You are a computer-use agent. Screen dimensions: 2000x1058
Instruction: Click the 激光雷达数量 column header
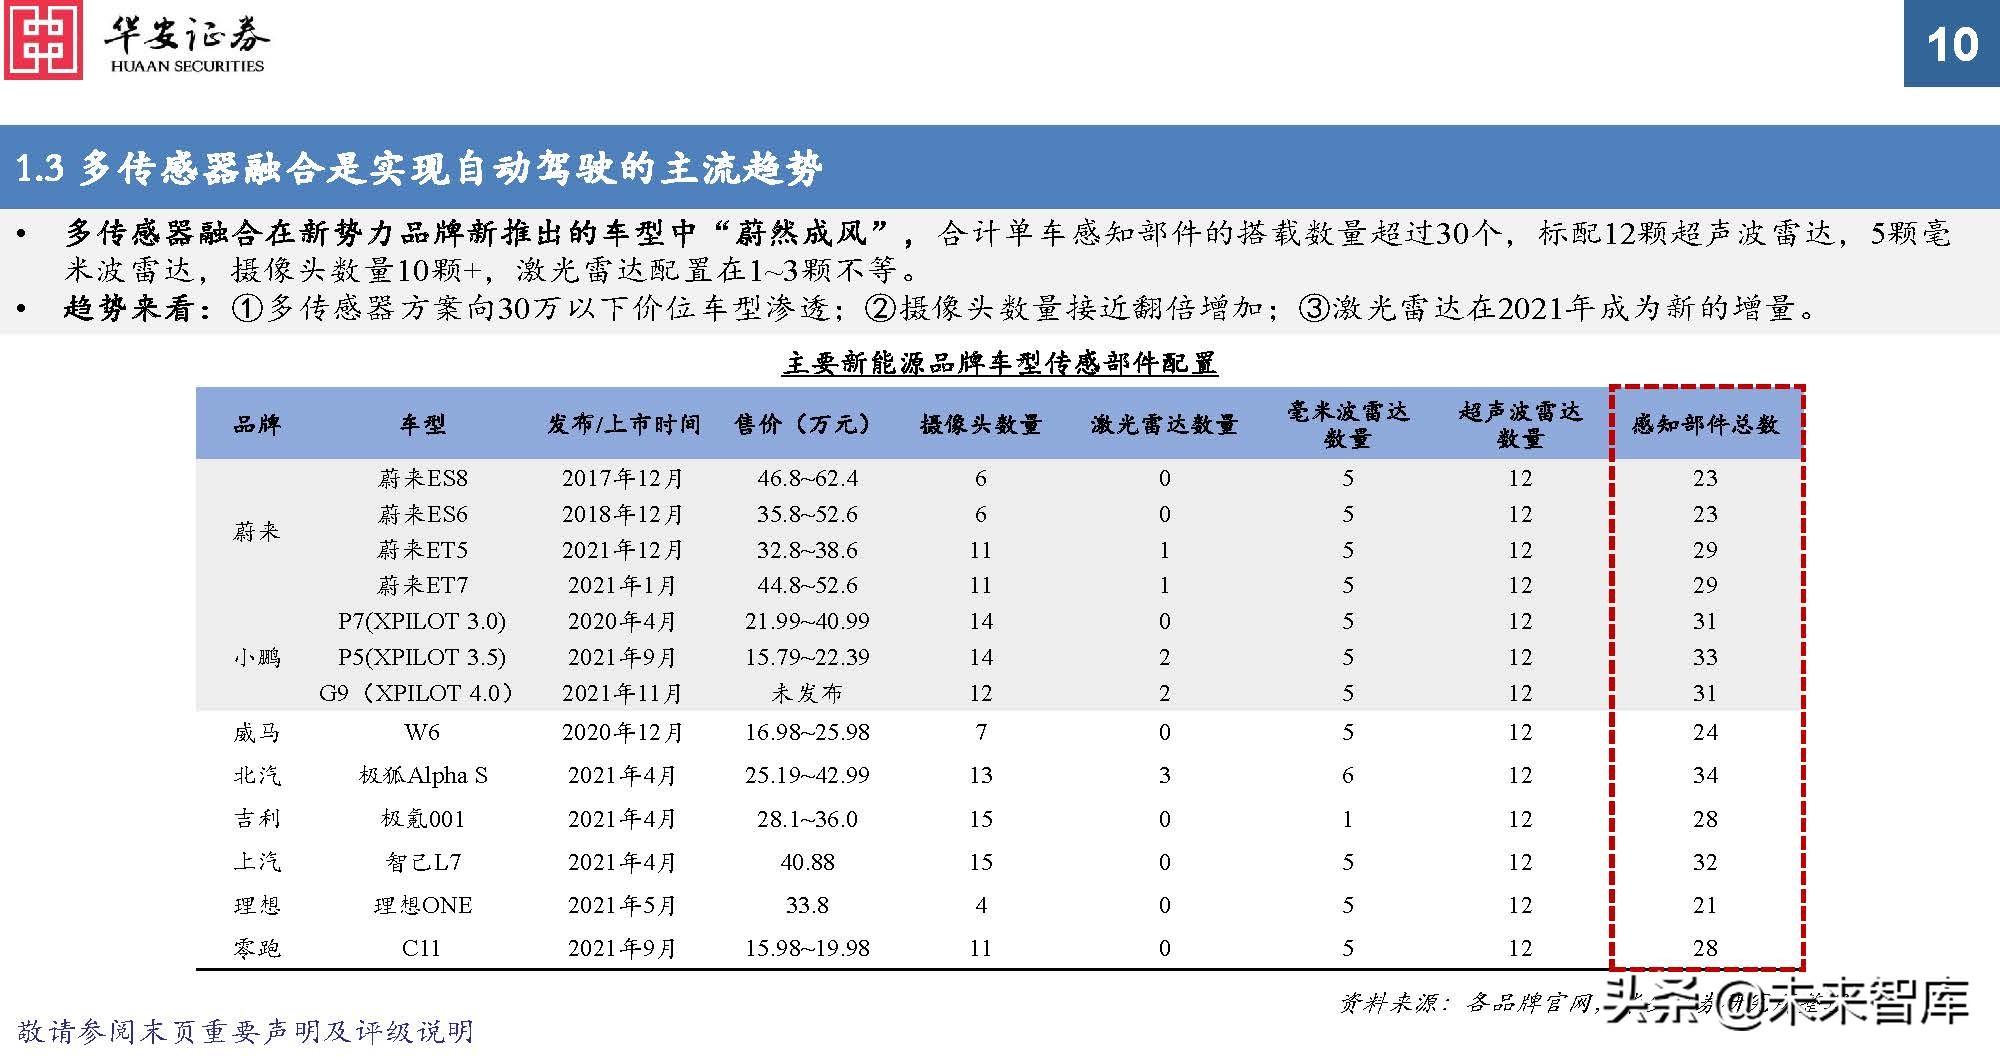1164,424
